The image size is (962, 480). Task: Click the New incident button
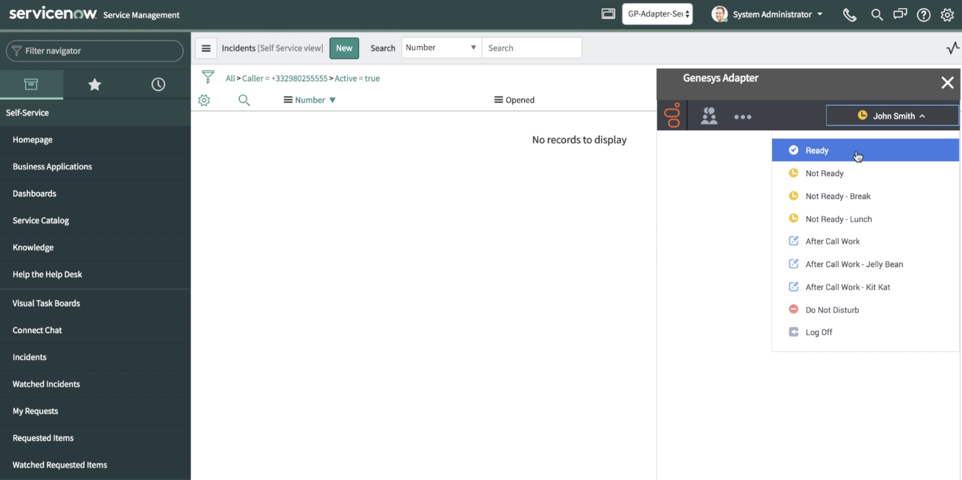(x=344, y=48)
